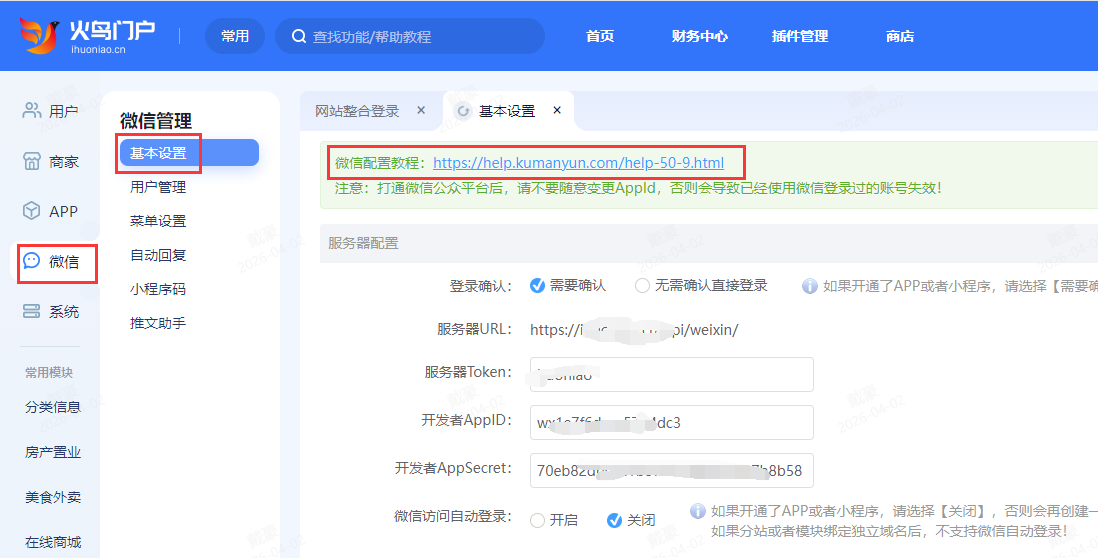Screen dimensions: 1098x558
Task: Open 推文助手 in 微信管理 menu
Action: click(x=158, y=323)
